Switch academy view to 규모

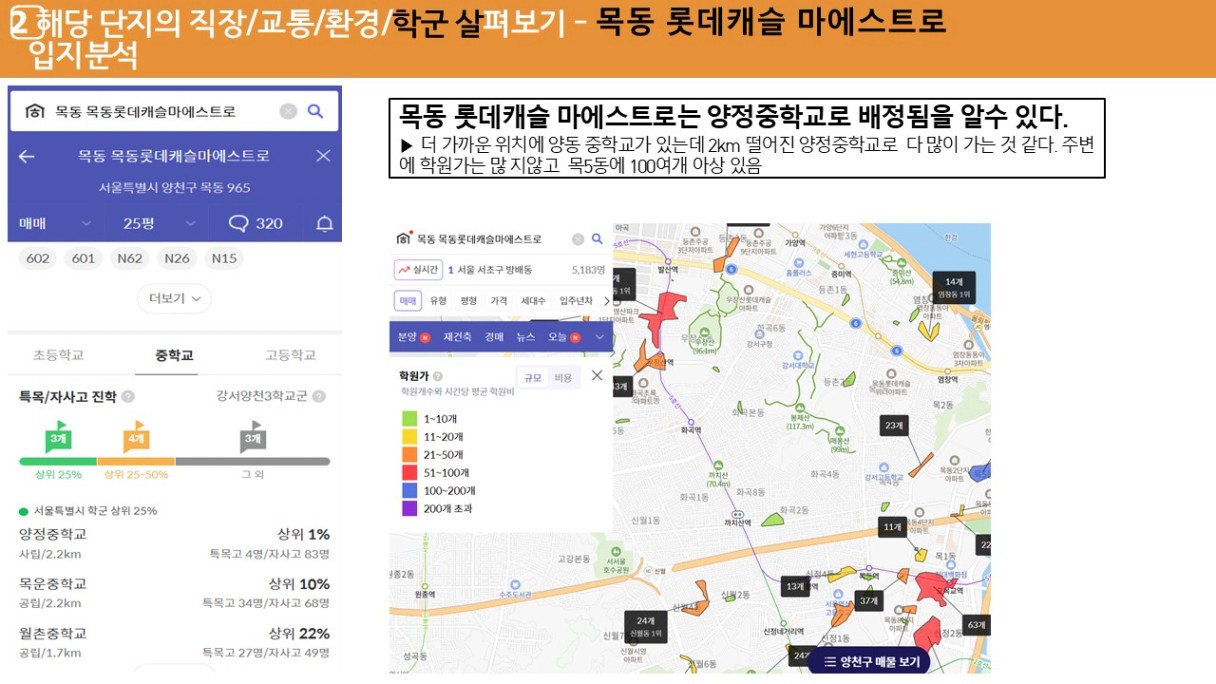(532, 377)
